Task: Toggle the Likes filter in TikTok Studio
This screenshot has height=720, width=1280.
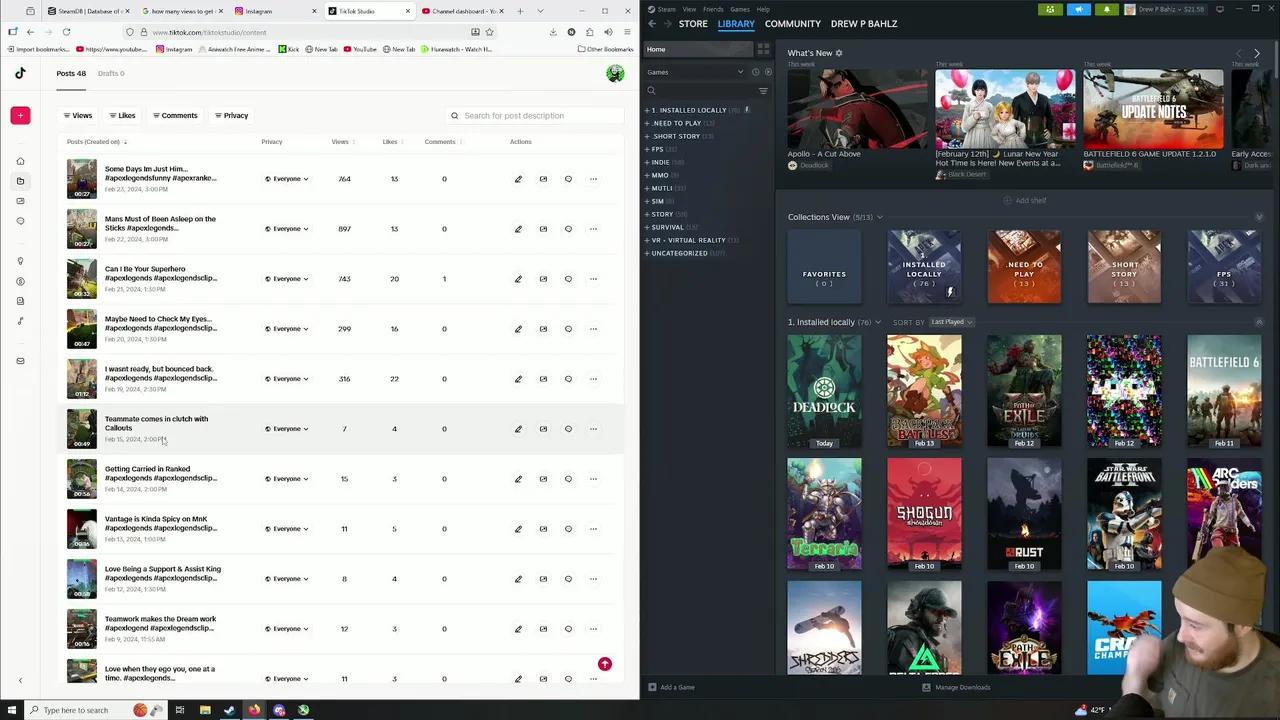Action: click(x=122, y=115)
